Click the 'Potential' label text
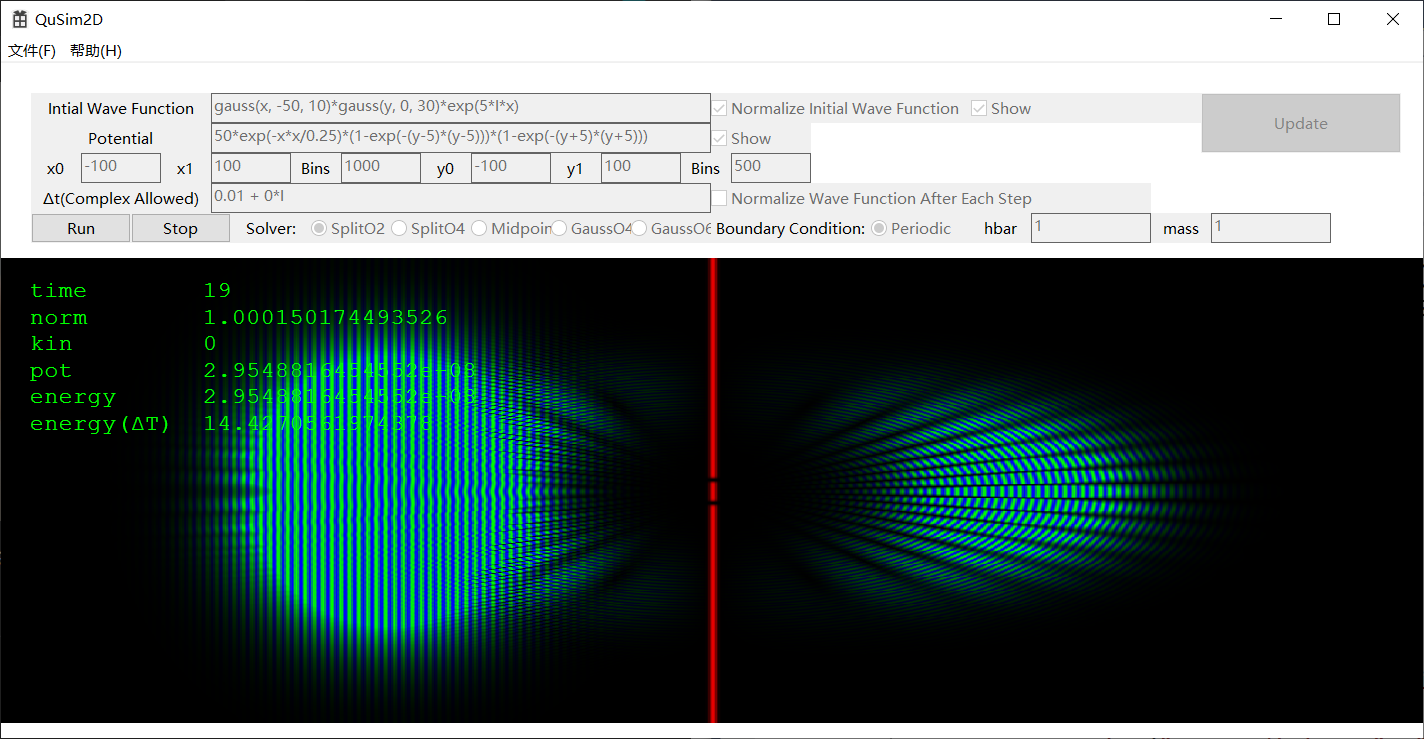 point(121,138)
